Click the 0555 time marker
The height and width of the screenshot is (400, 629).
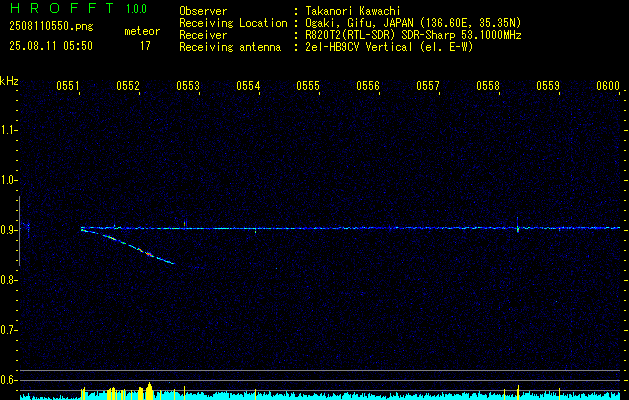[x=308, y=86]
